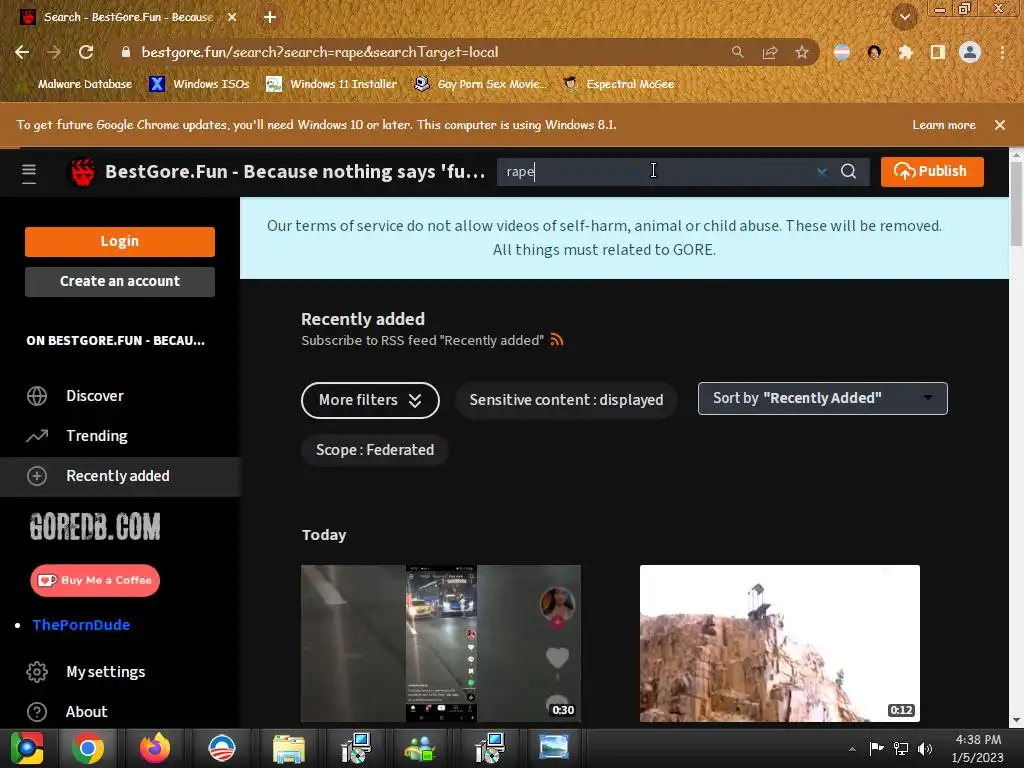1024x768 pixels.
Task: Click Create an account button
Action: pyautogui.click(x=120, y=281)
